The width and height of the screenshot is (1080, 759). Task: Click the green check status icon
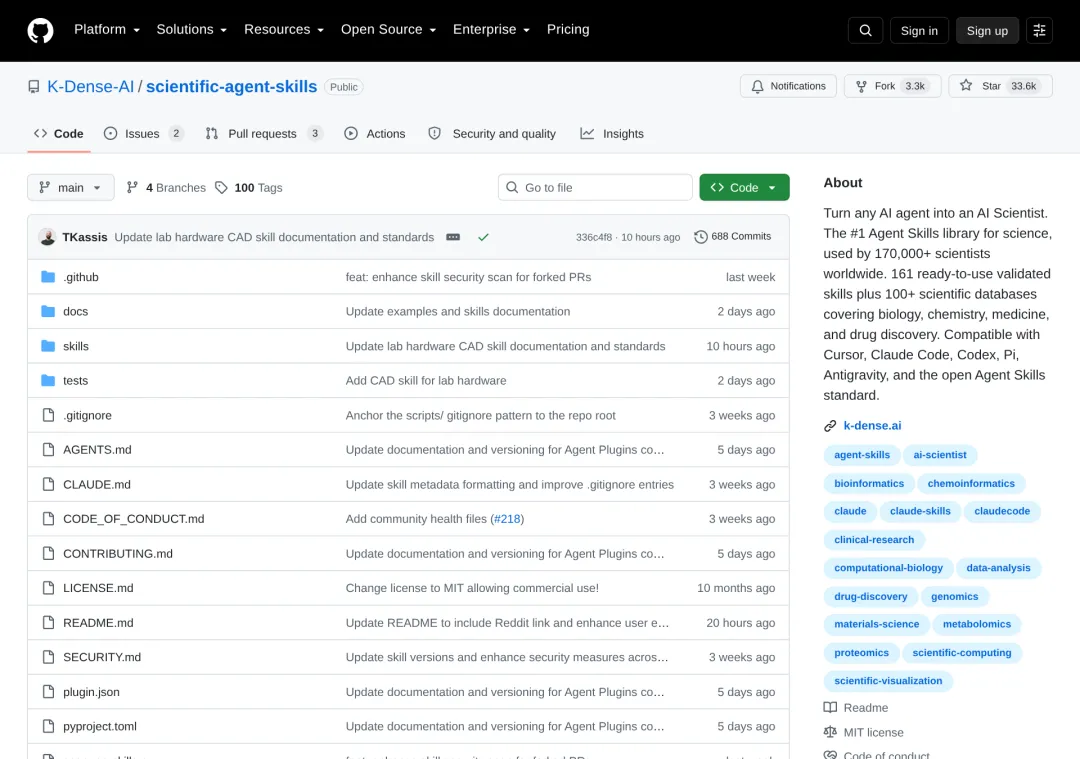pos(483,237)
